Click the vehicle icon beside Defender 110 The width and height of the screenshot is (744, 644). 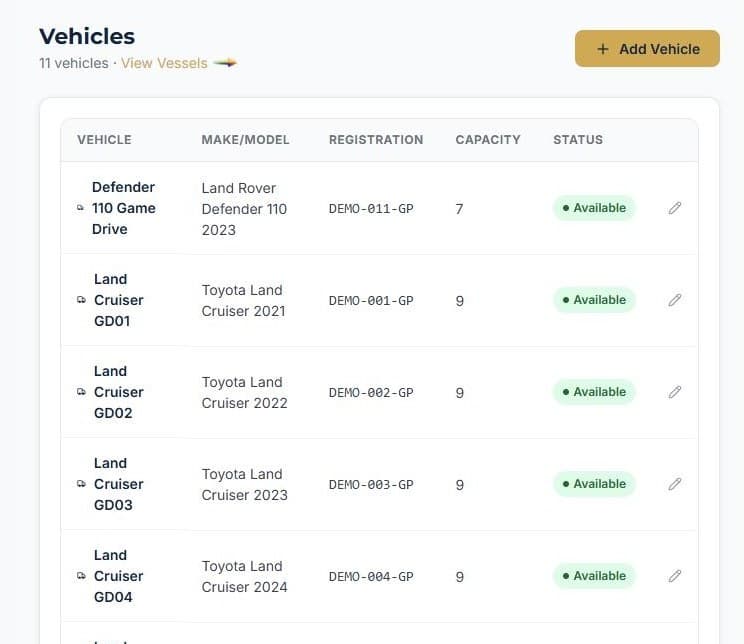(x=80, y=208)
